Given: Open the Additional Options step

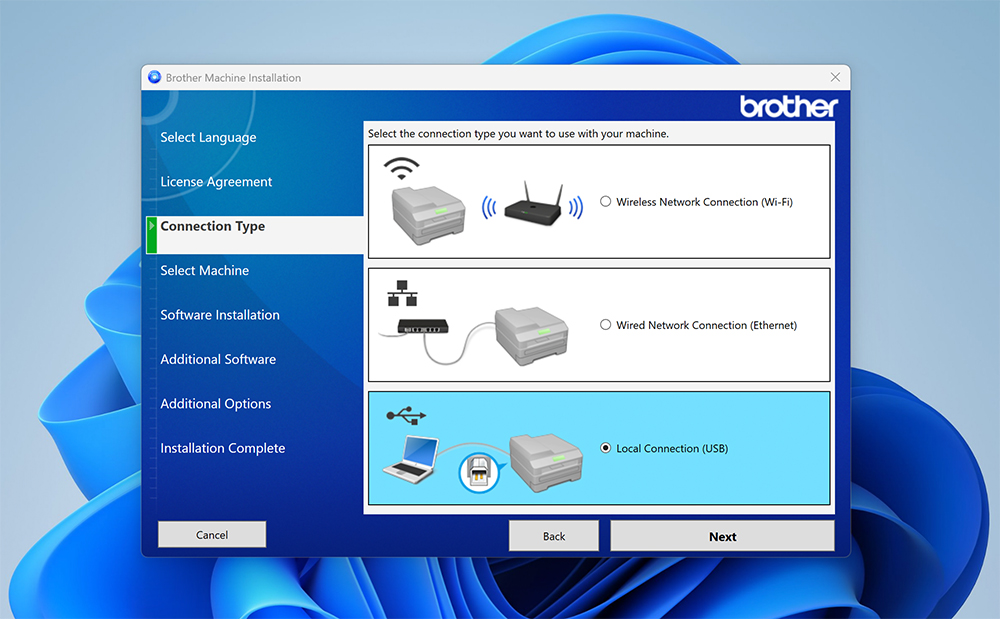Looking at the screenshot, I should coord(216,404).
